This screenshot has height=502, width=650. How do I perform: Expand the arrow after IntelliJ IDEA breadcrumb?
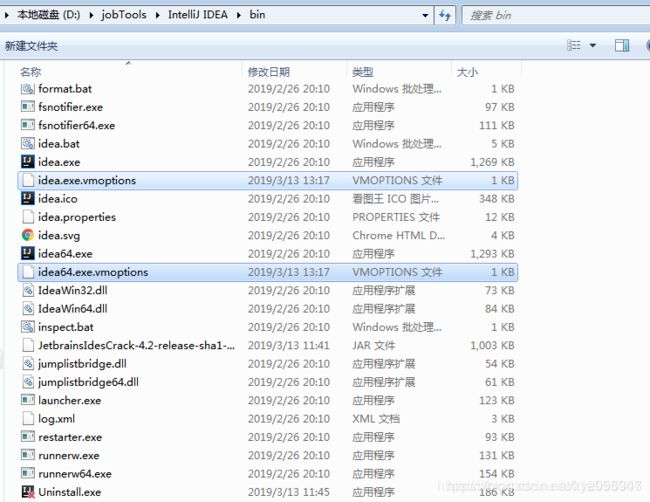coord(239,15)
